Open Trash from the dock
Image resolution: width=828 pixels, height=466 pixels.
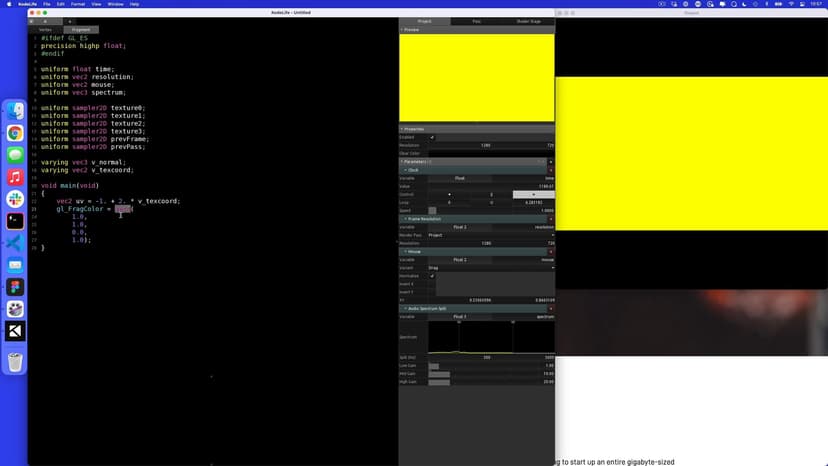15,362
